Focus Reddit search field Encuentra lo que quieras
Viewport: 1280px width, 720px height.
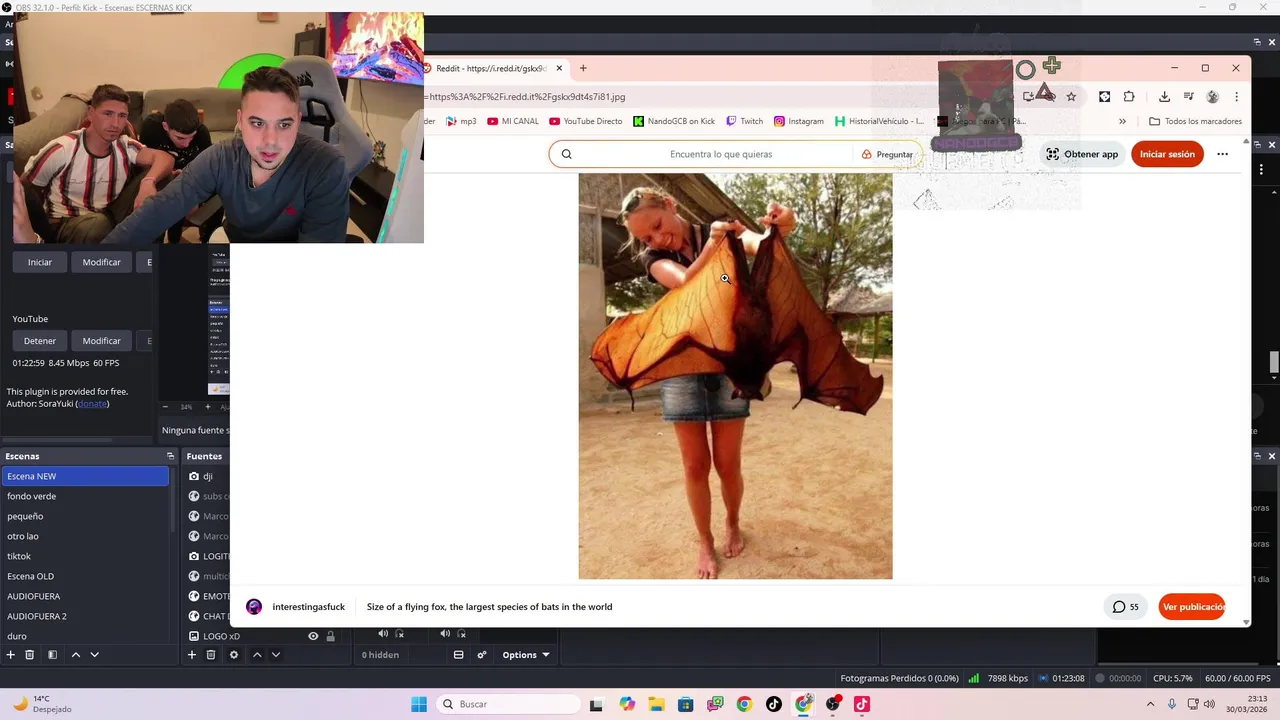point(721,154)
